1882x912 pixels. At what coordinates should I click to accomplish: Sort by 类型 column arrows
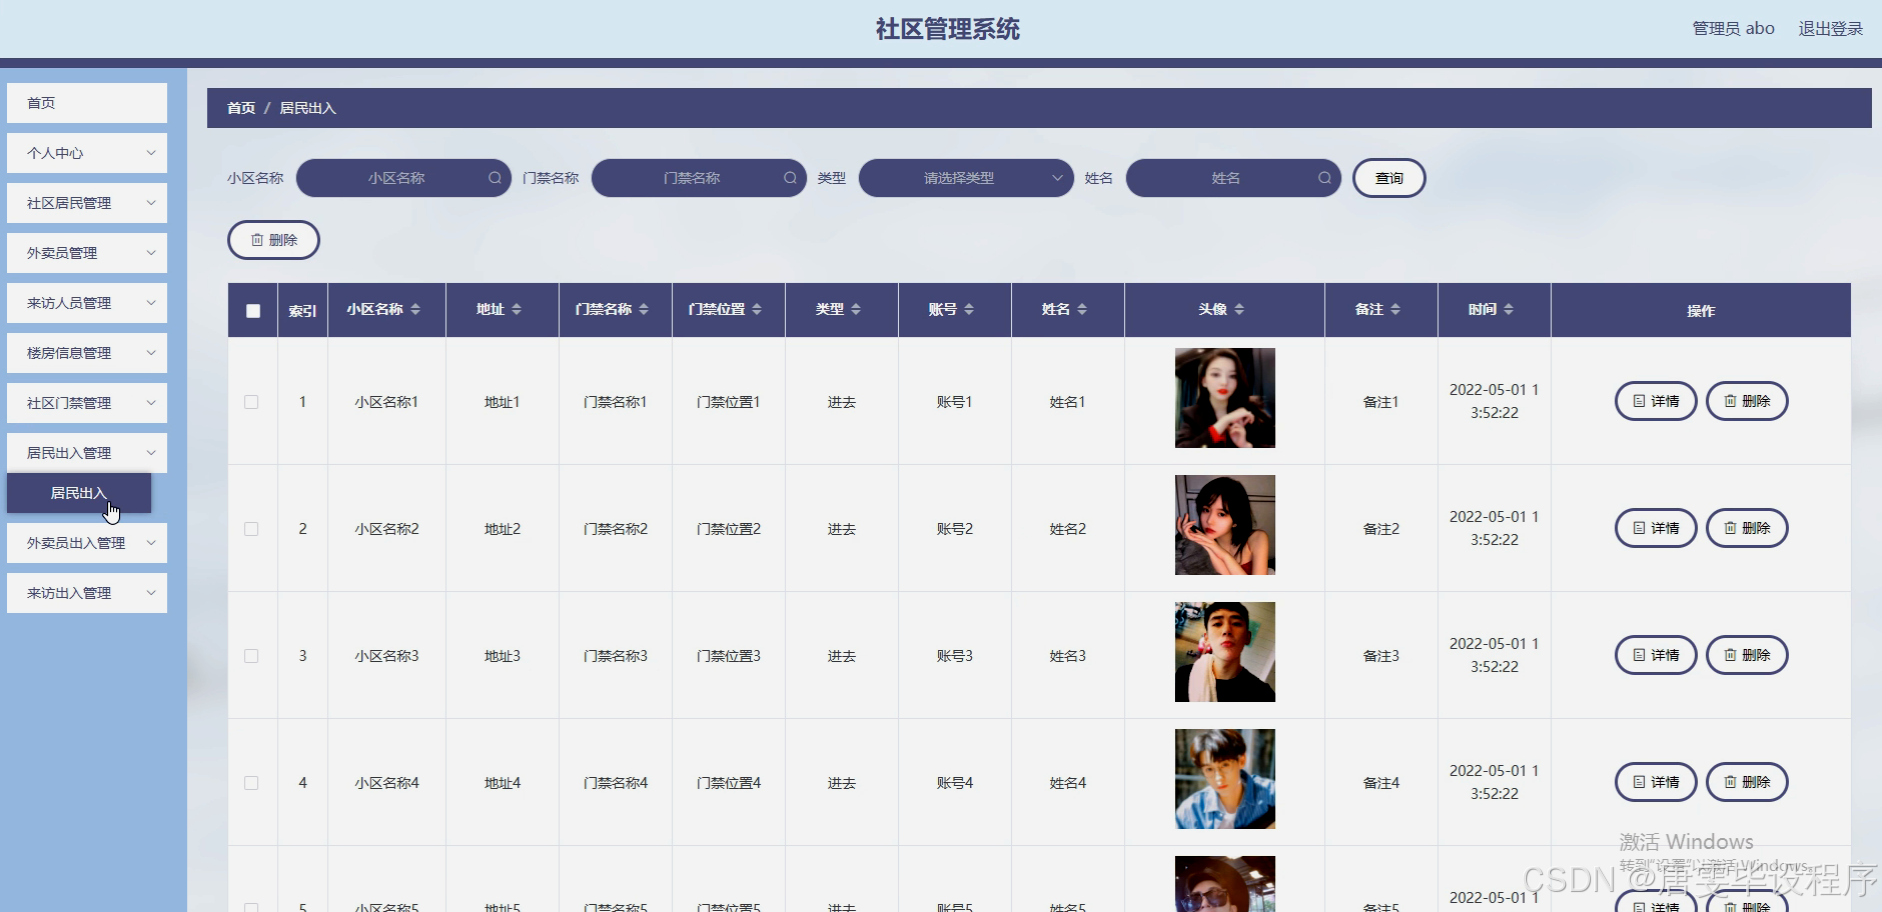pyautogui.click(x=855, y=310)
